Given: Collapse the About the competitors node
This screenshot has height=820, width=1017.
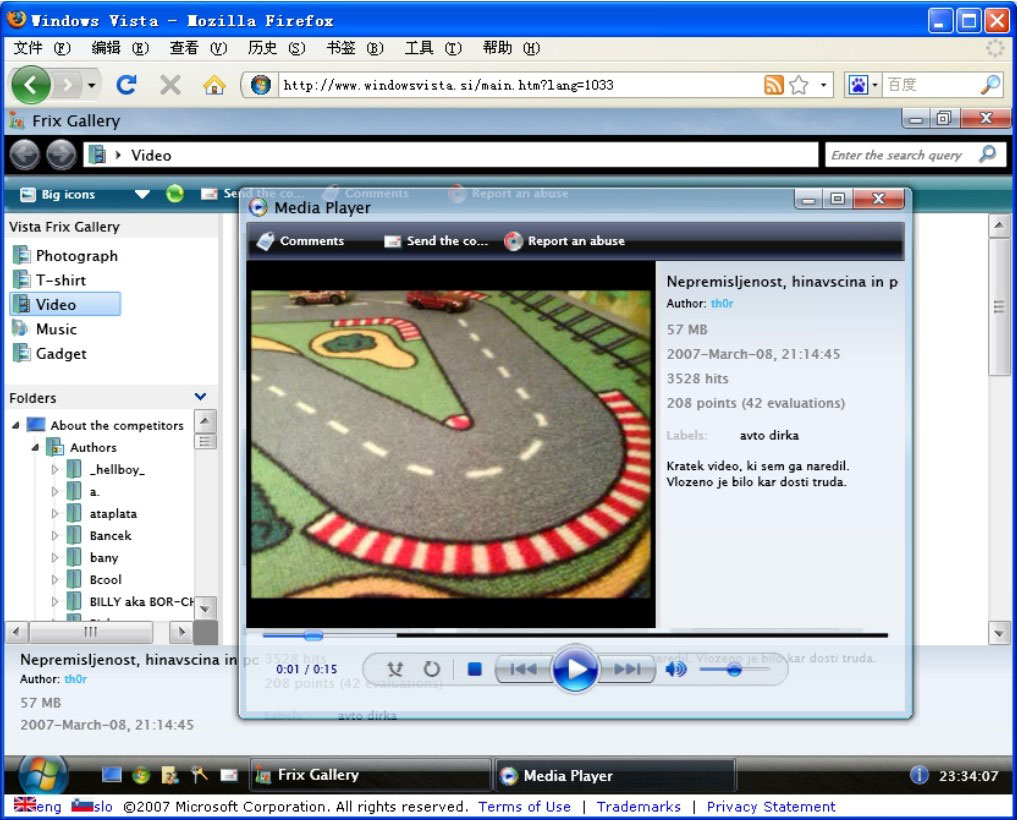Looking at the screenshot, I should 16,426.
